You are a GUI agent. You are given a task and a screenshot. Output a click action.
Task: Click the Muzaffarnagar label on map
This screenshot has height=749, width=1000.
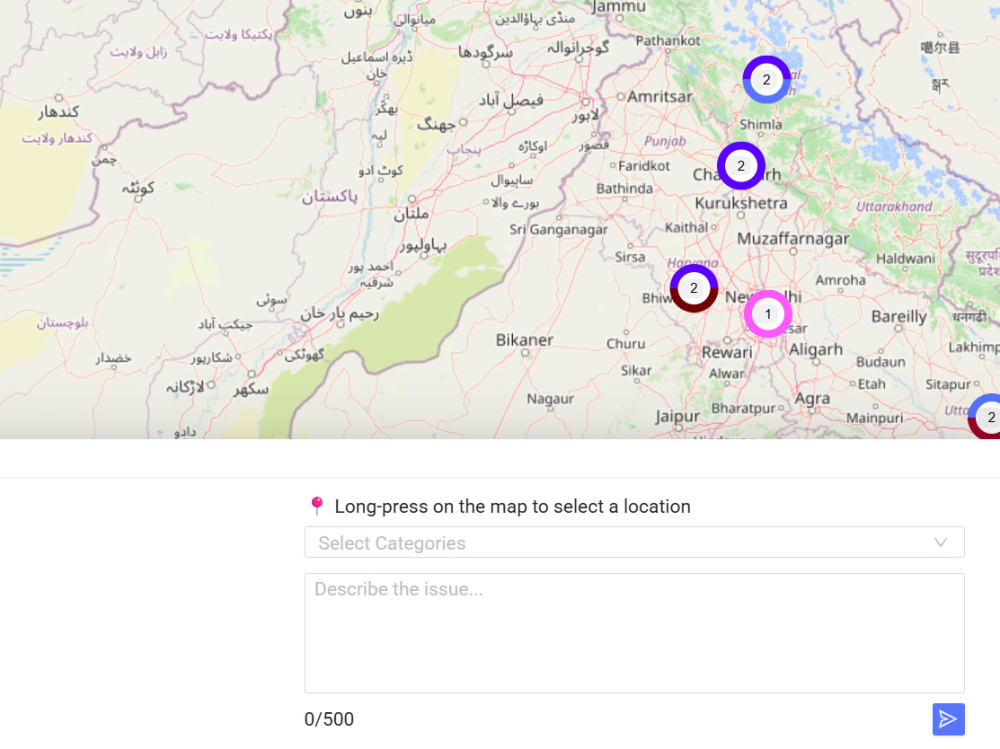793,239
